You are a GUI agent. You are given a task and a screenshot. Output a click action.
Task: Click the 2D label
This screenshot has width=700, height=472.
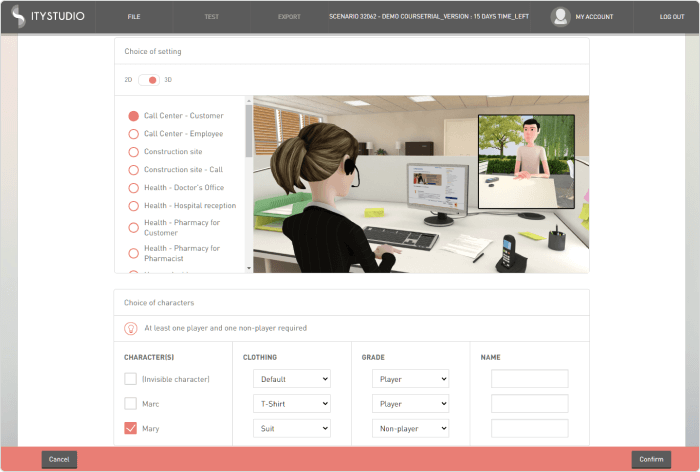pyautogui.click(x=128, y=80)
